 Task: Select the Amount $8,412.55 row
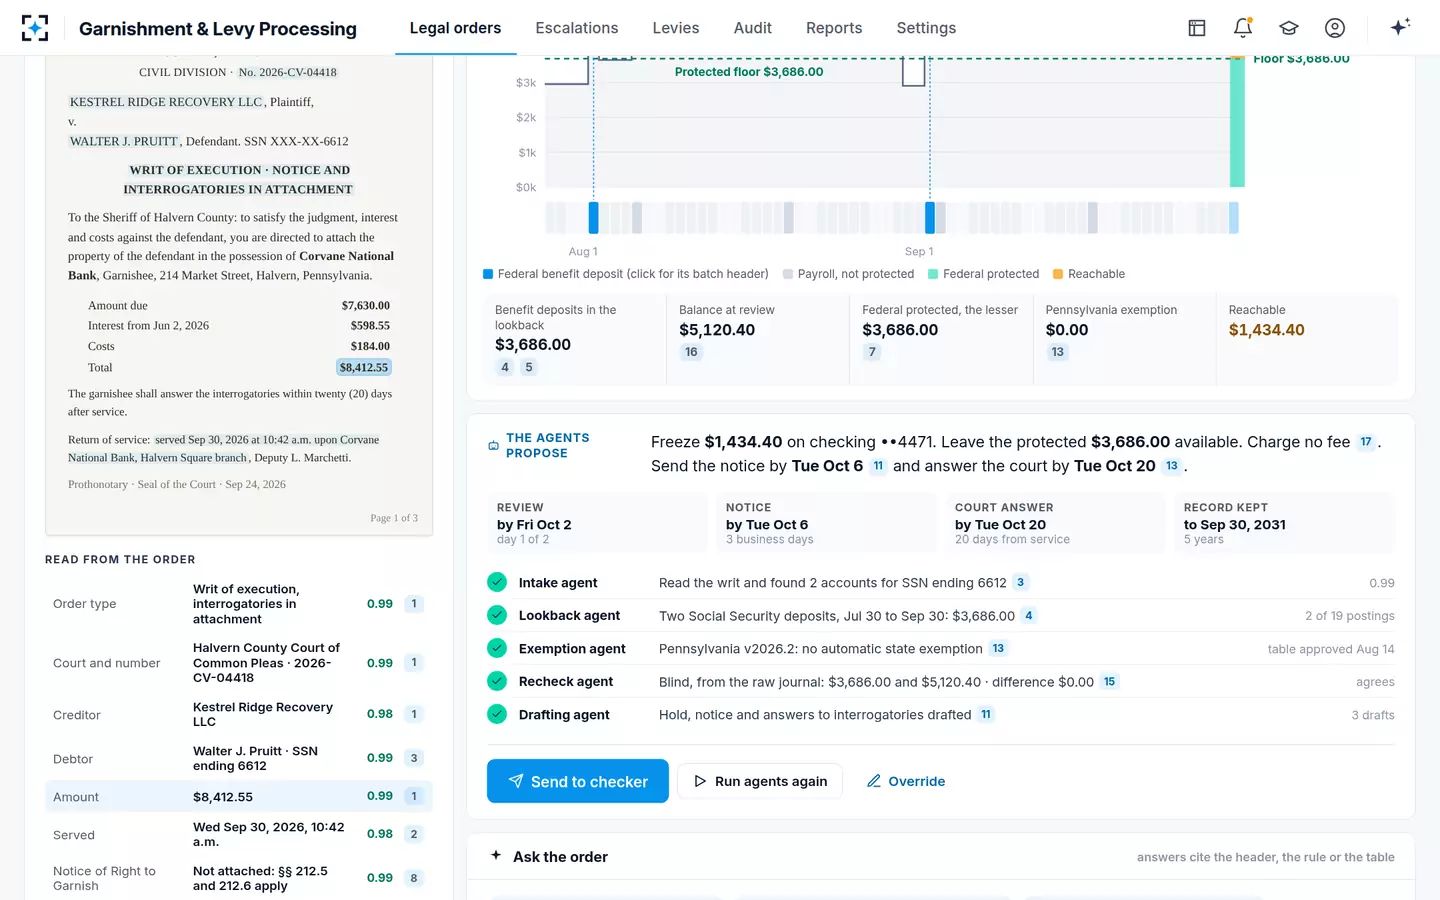pyautogui.click(x=239, y=797)
